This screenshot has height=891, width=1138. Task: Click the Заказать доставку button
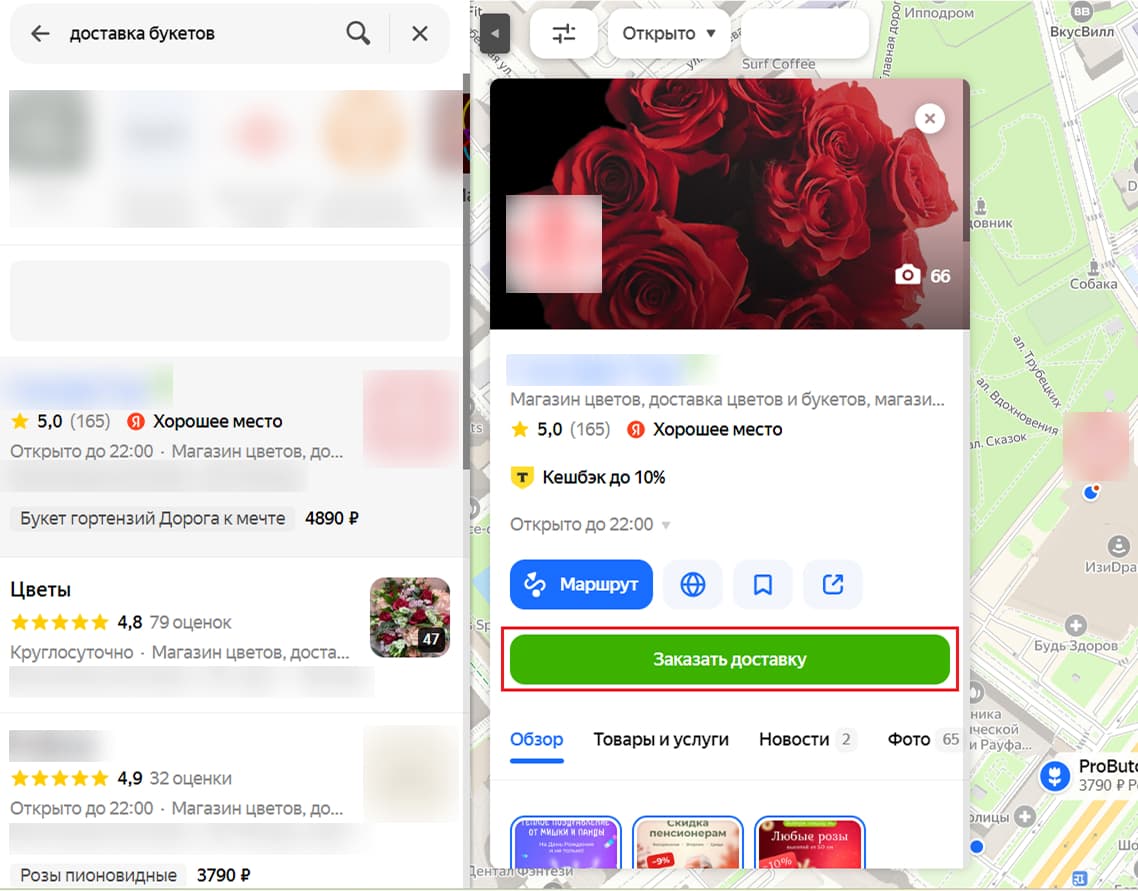click(x=729, y=660)
